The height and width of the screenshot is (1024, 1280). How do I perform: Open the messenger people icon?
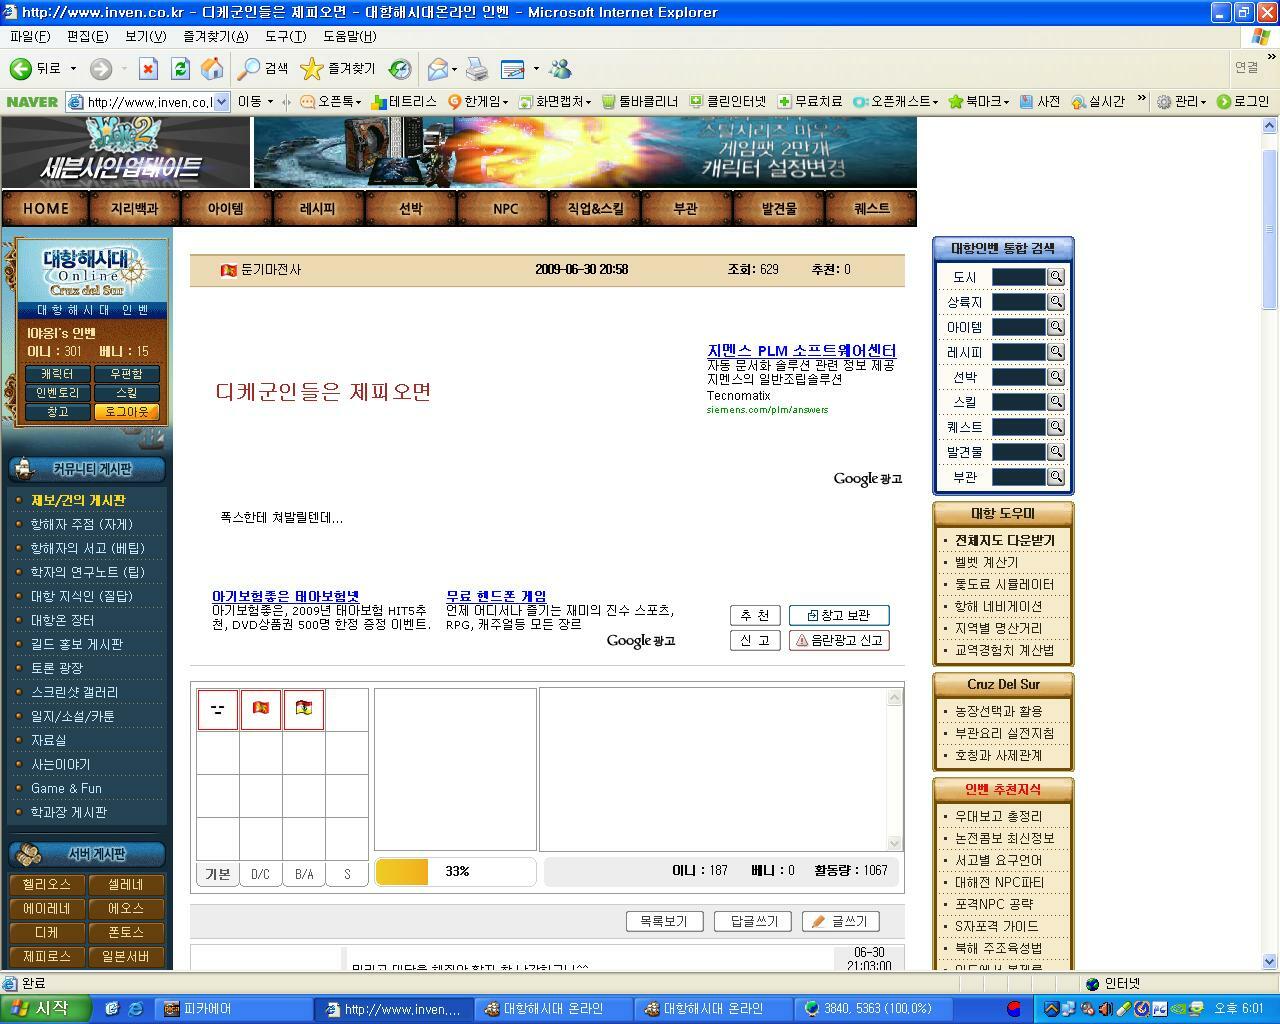pos(560,69)
